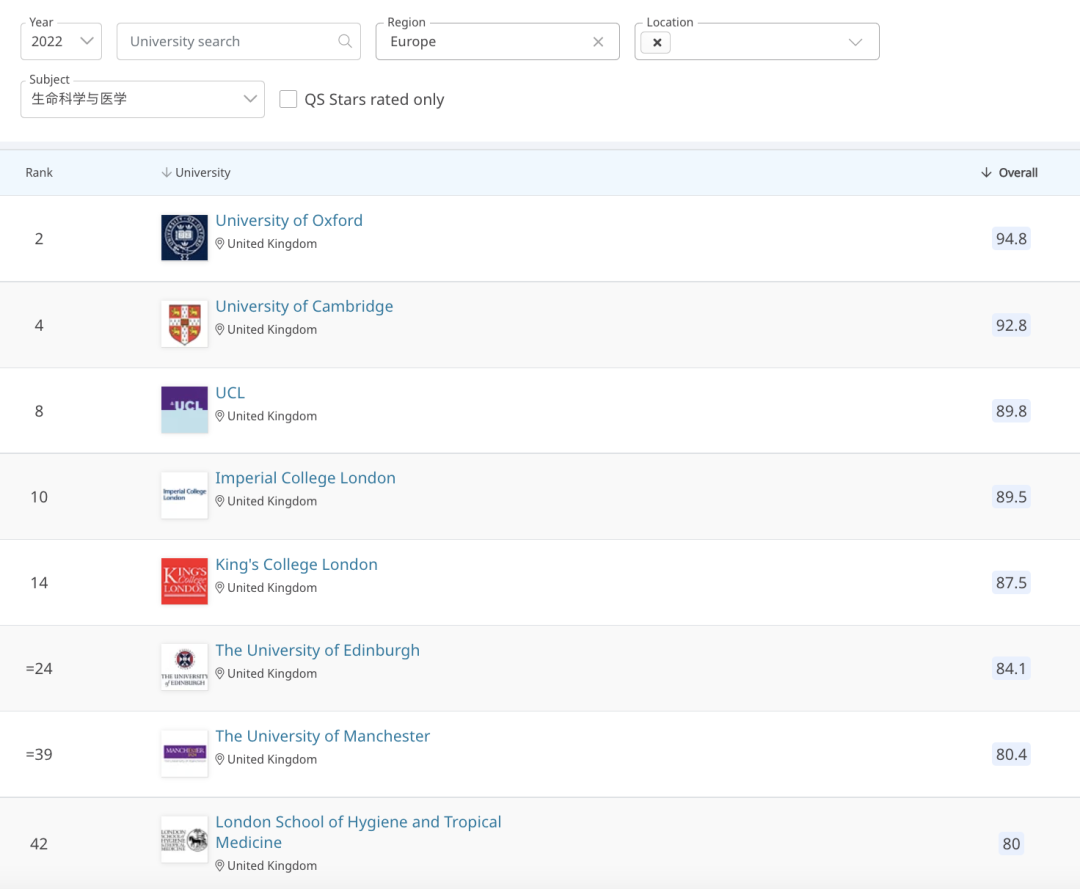Sort by the University column header

click(196, 173)
